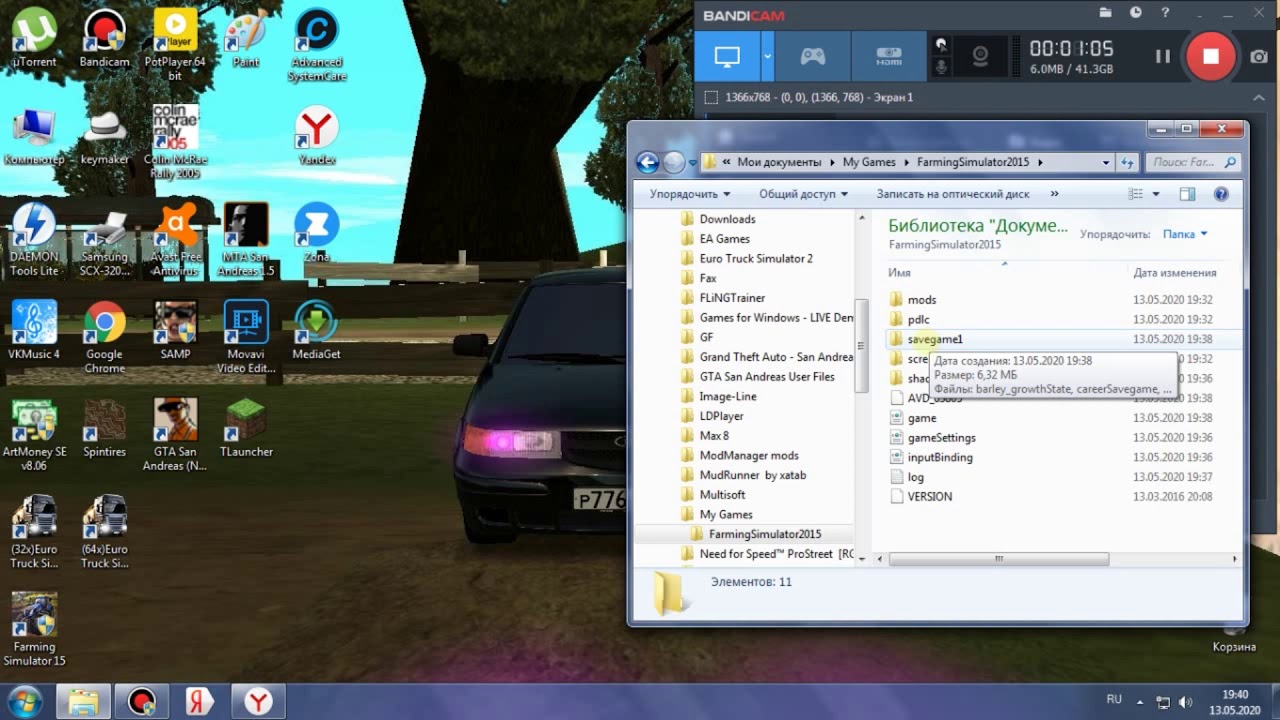Refresh the Explorer folder view
This screenshot has height=720, width=1280.
tap(1127, 162)
